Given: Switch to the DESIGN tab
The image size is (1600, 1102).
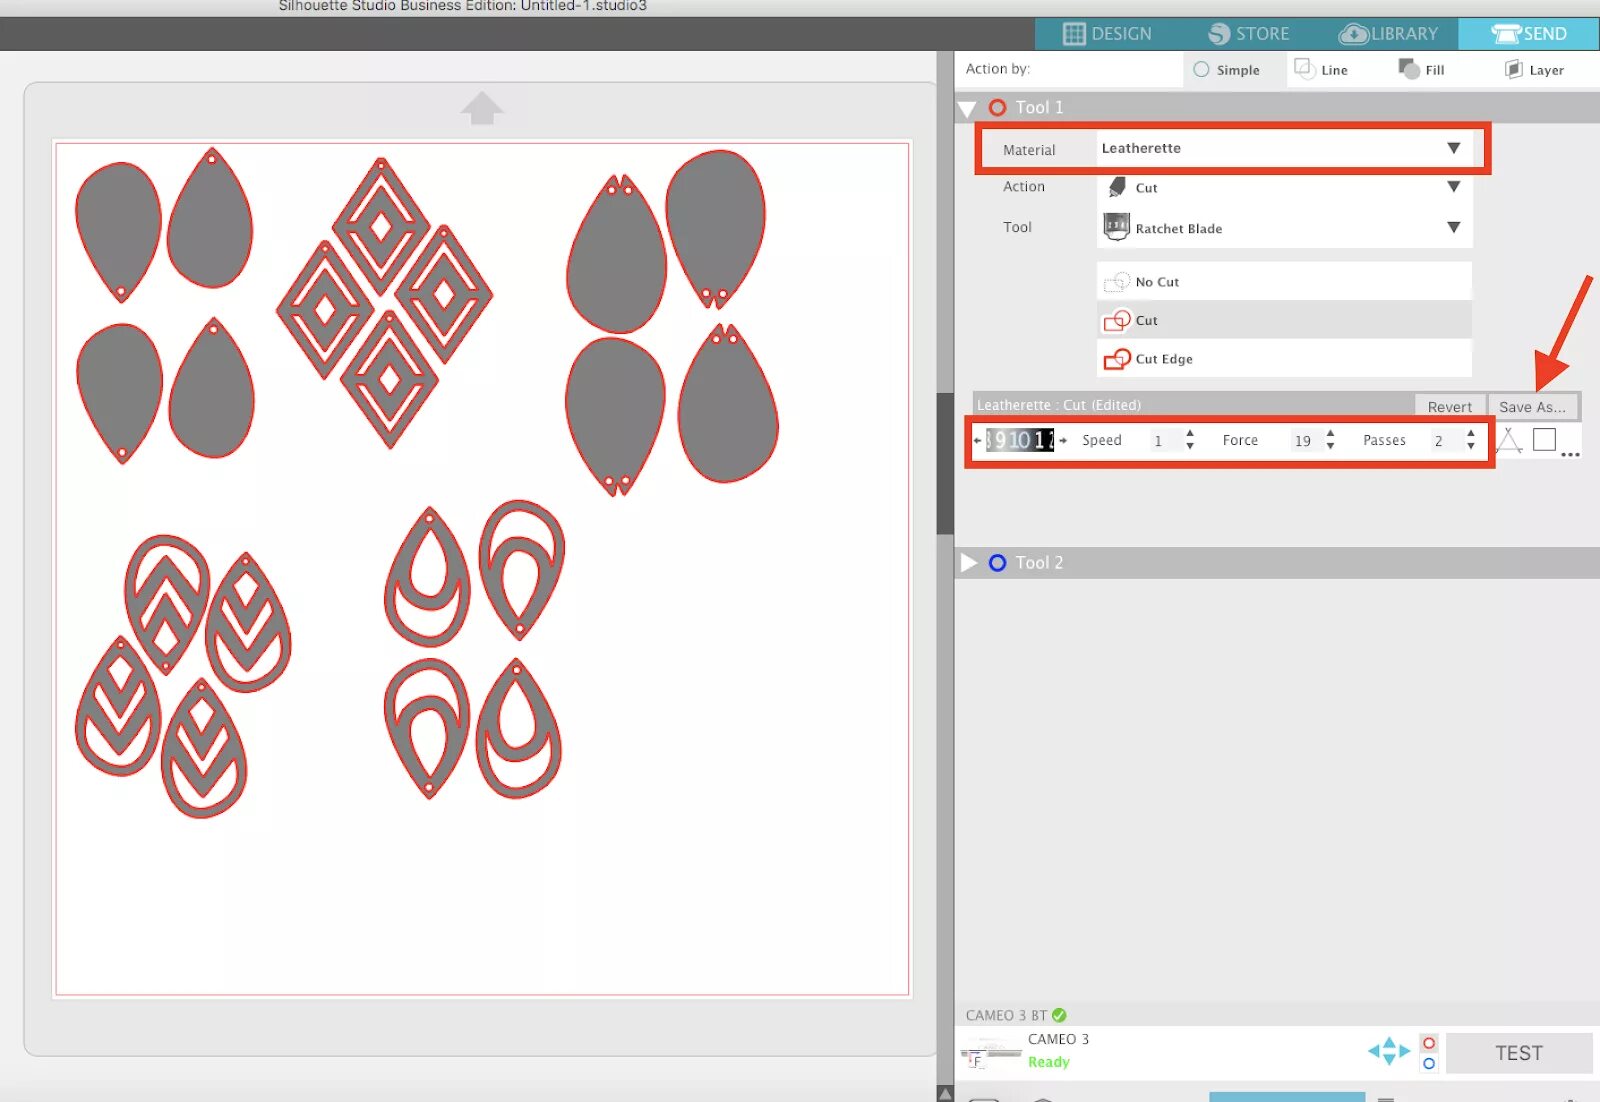Looking at the screenshot, I should (1106, 34).
